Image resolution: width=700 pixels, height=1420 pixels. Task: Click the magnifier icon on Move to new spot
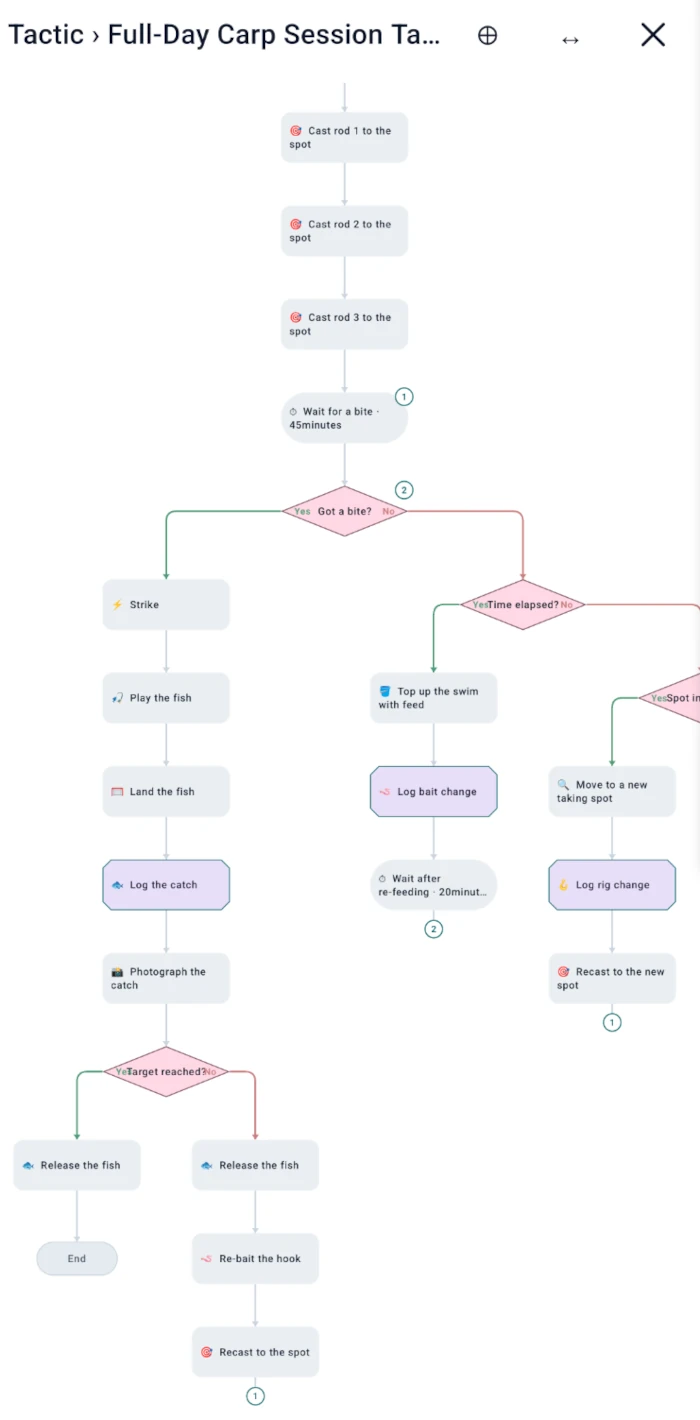(x=563, y=785)
